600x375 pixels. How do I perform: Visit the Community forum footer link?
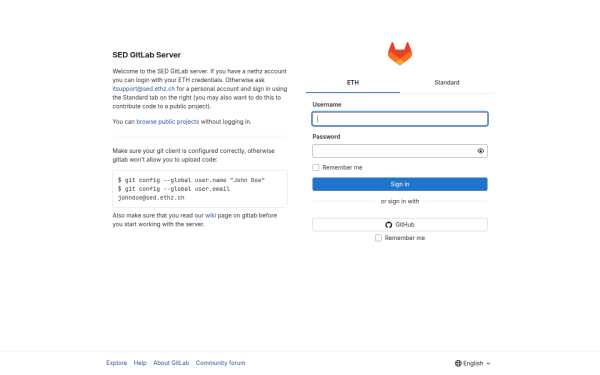point(220,363)
